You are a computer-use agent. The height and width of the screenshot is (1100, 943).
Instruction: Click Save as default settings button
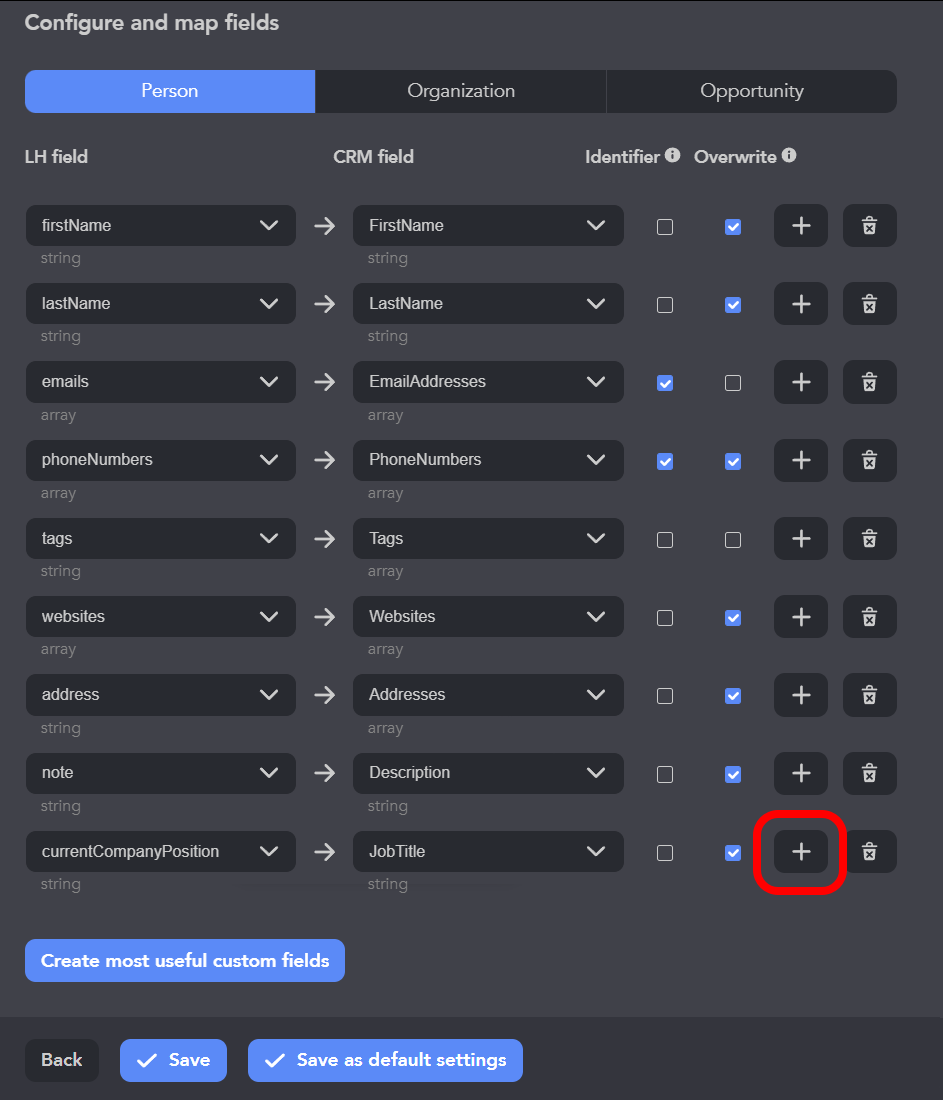coord(385,1060)
